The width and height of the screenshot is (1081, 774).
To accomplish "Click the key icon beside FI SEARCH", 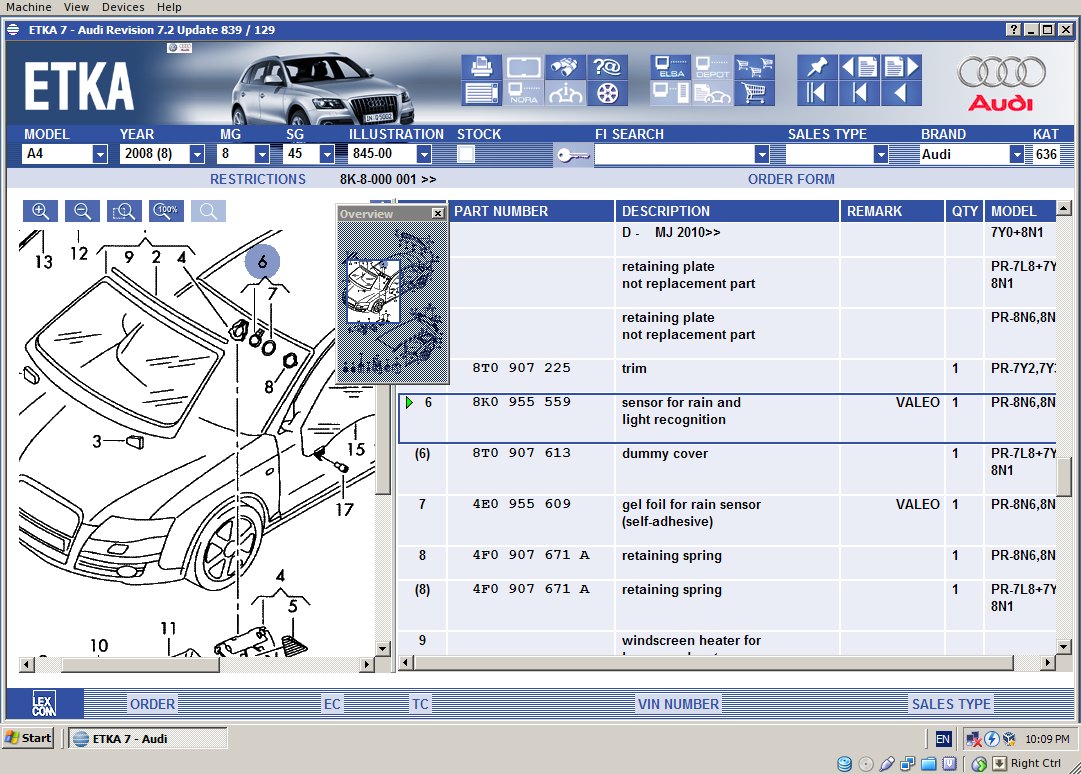I will tap(572, 155).
